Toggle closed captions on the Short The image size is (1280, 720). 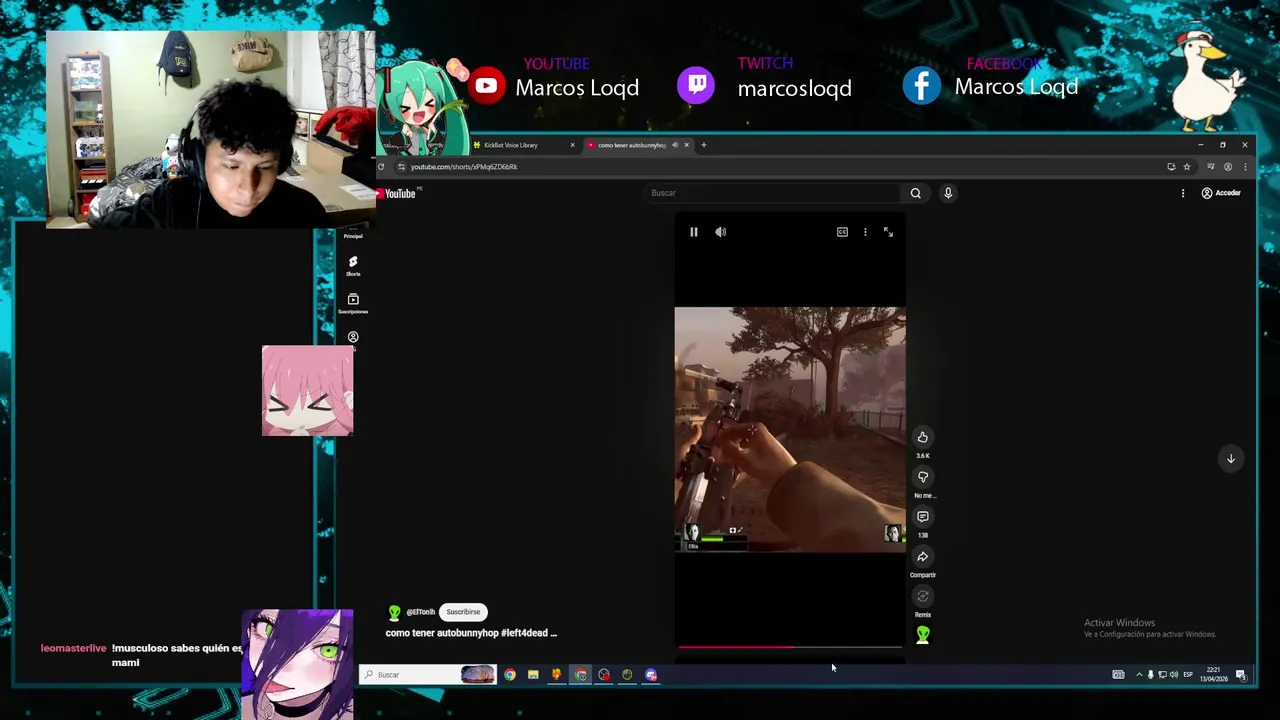(x=842, y=232)
